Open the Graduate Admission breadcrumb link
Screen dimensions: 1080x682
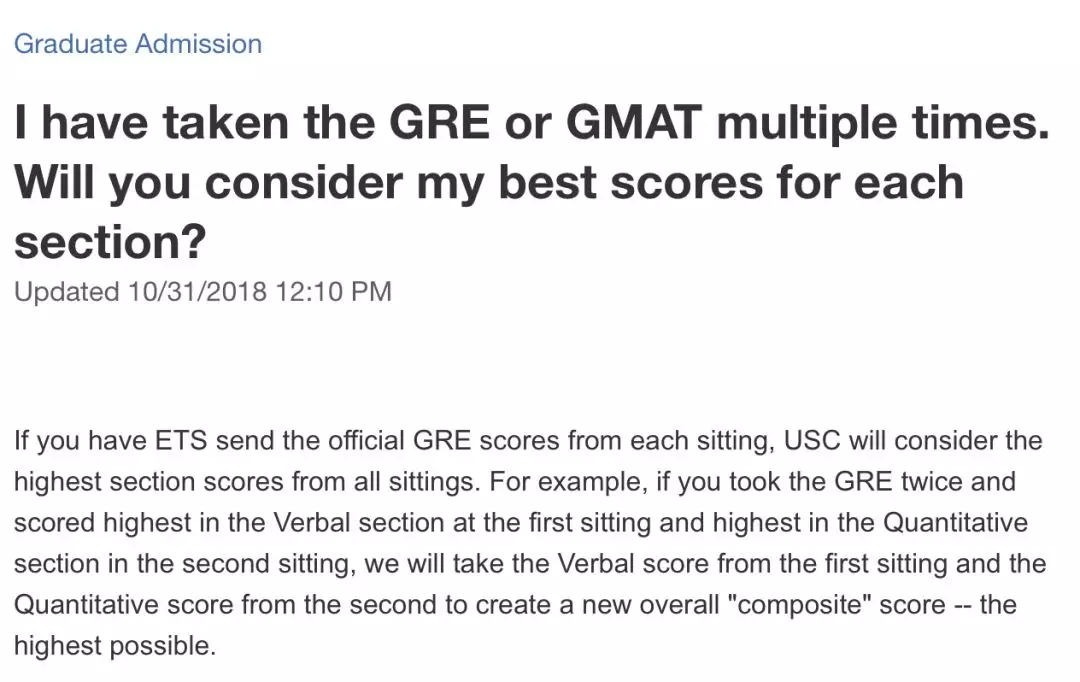point(138,44)
